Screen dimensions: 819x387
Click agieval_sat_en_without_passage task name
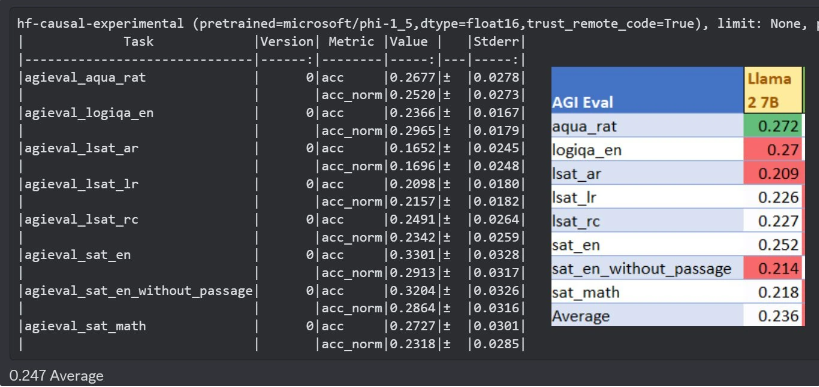coord(138,291)
